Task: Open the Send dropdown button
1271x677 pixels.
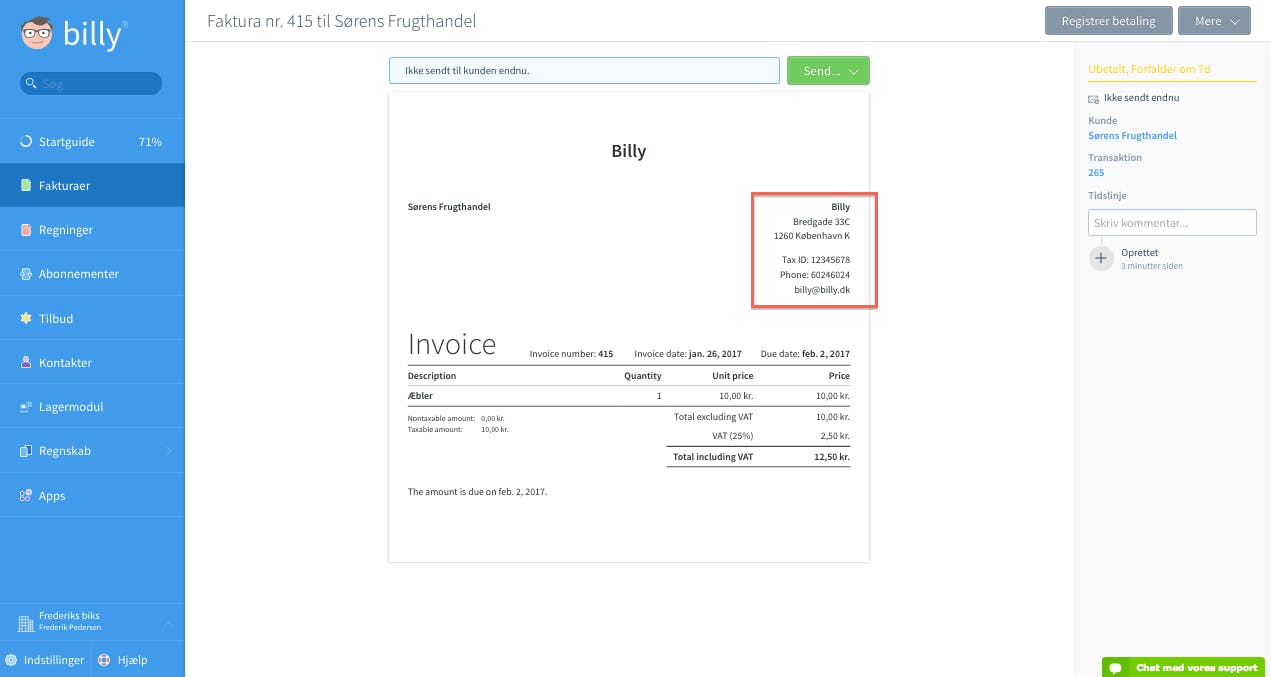Action: click(x=828, y=71)
